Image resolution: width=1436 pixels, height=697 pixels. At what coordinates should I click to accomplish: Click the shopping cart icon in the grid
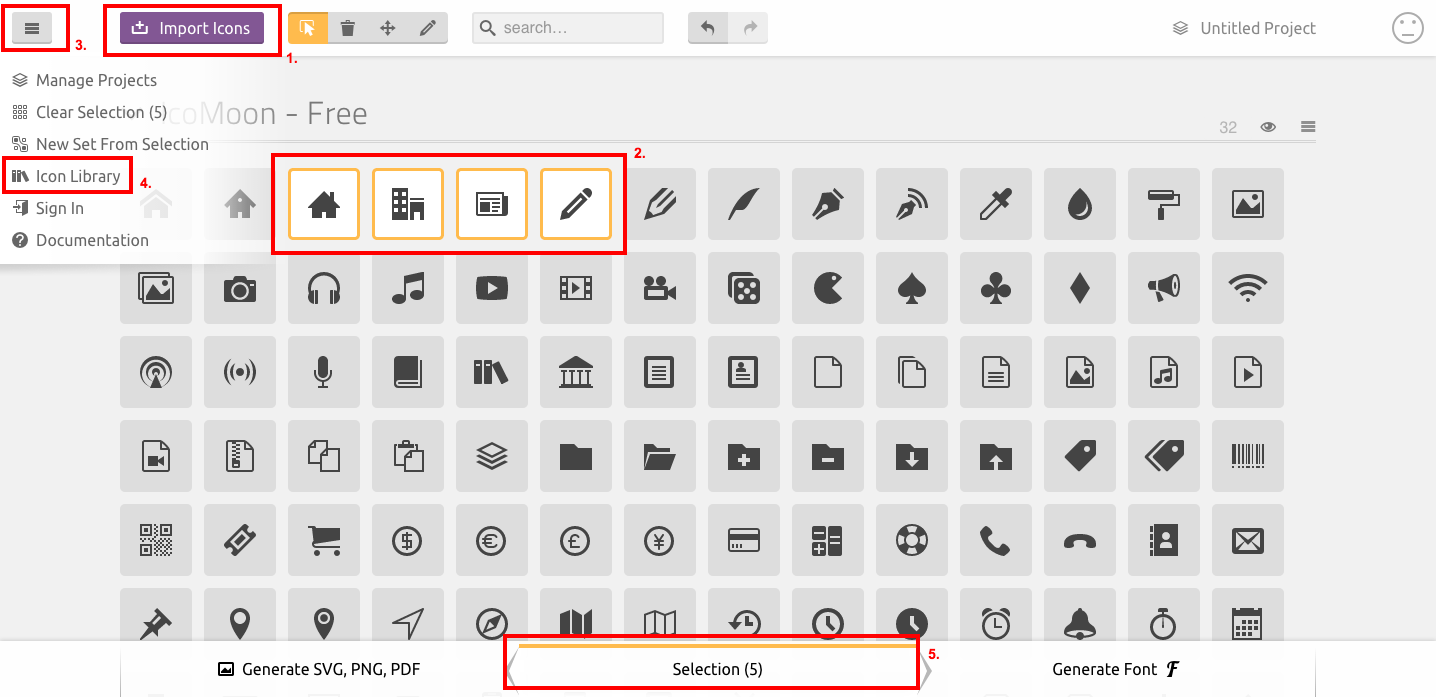coord(324,540)
